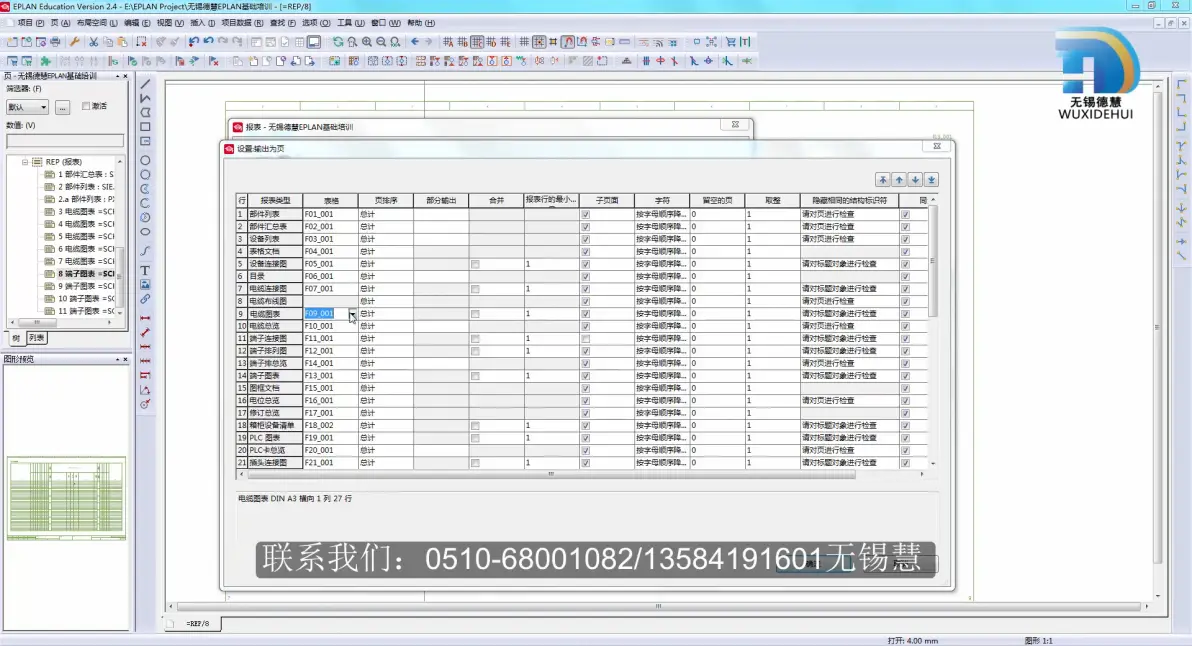This screenshot has height=646, width=1192.
Task: Click the 报表类型 column header
Action: (275, 201)
